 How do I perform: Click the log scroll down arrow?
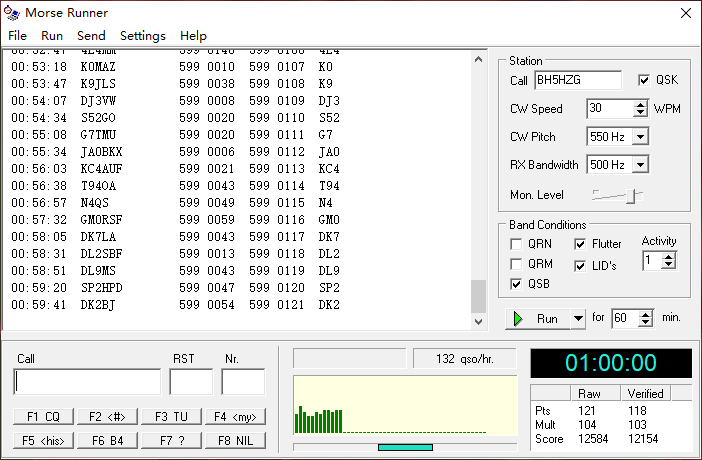[x=479, y=322]
